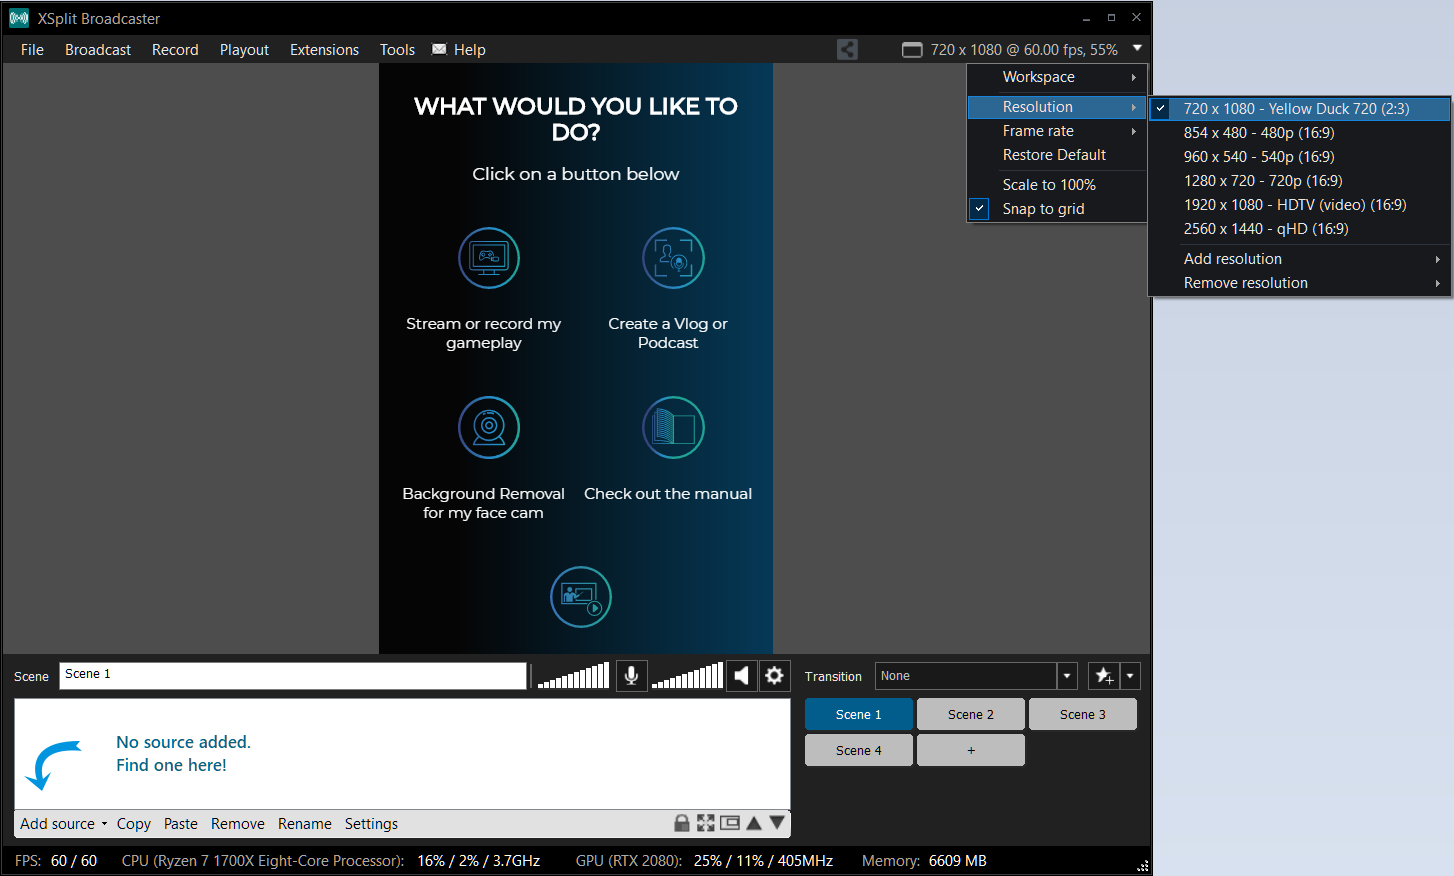Switch to Scene 4 button

coord(859,750)
